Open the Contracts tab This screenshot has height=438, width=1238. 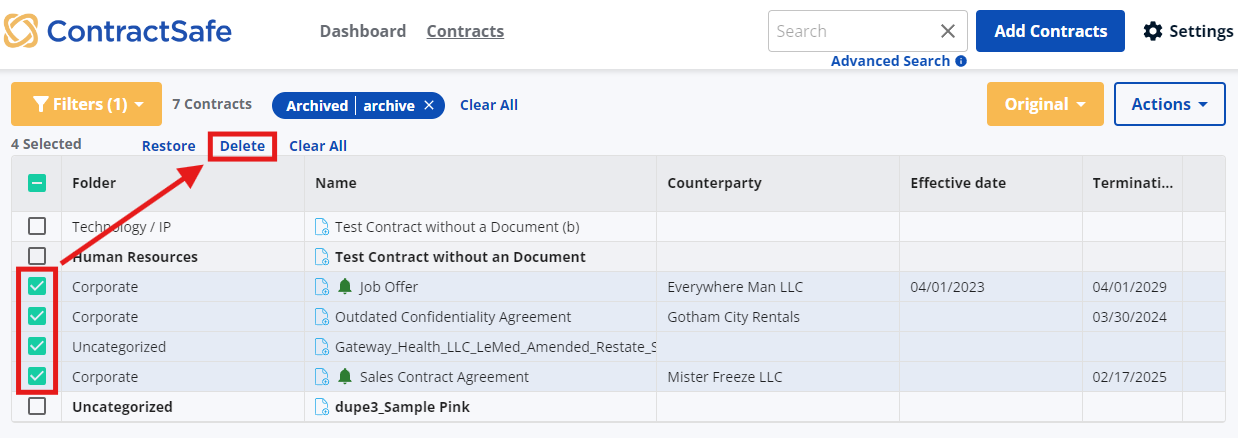(465, 31)
